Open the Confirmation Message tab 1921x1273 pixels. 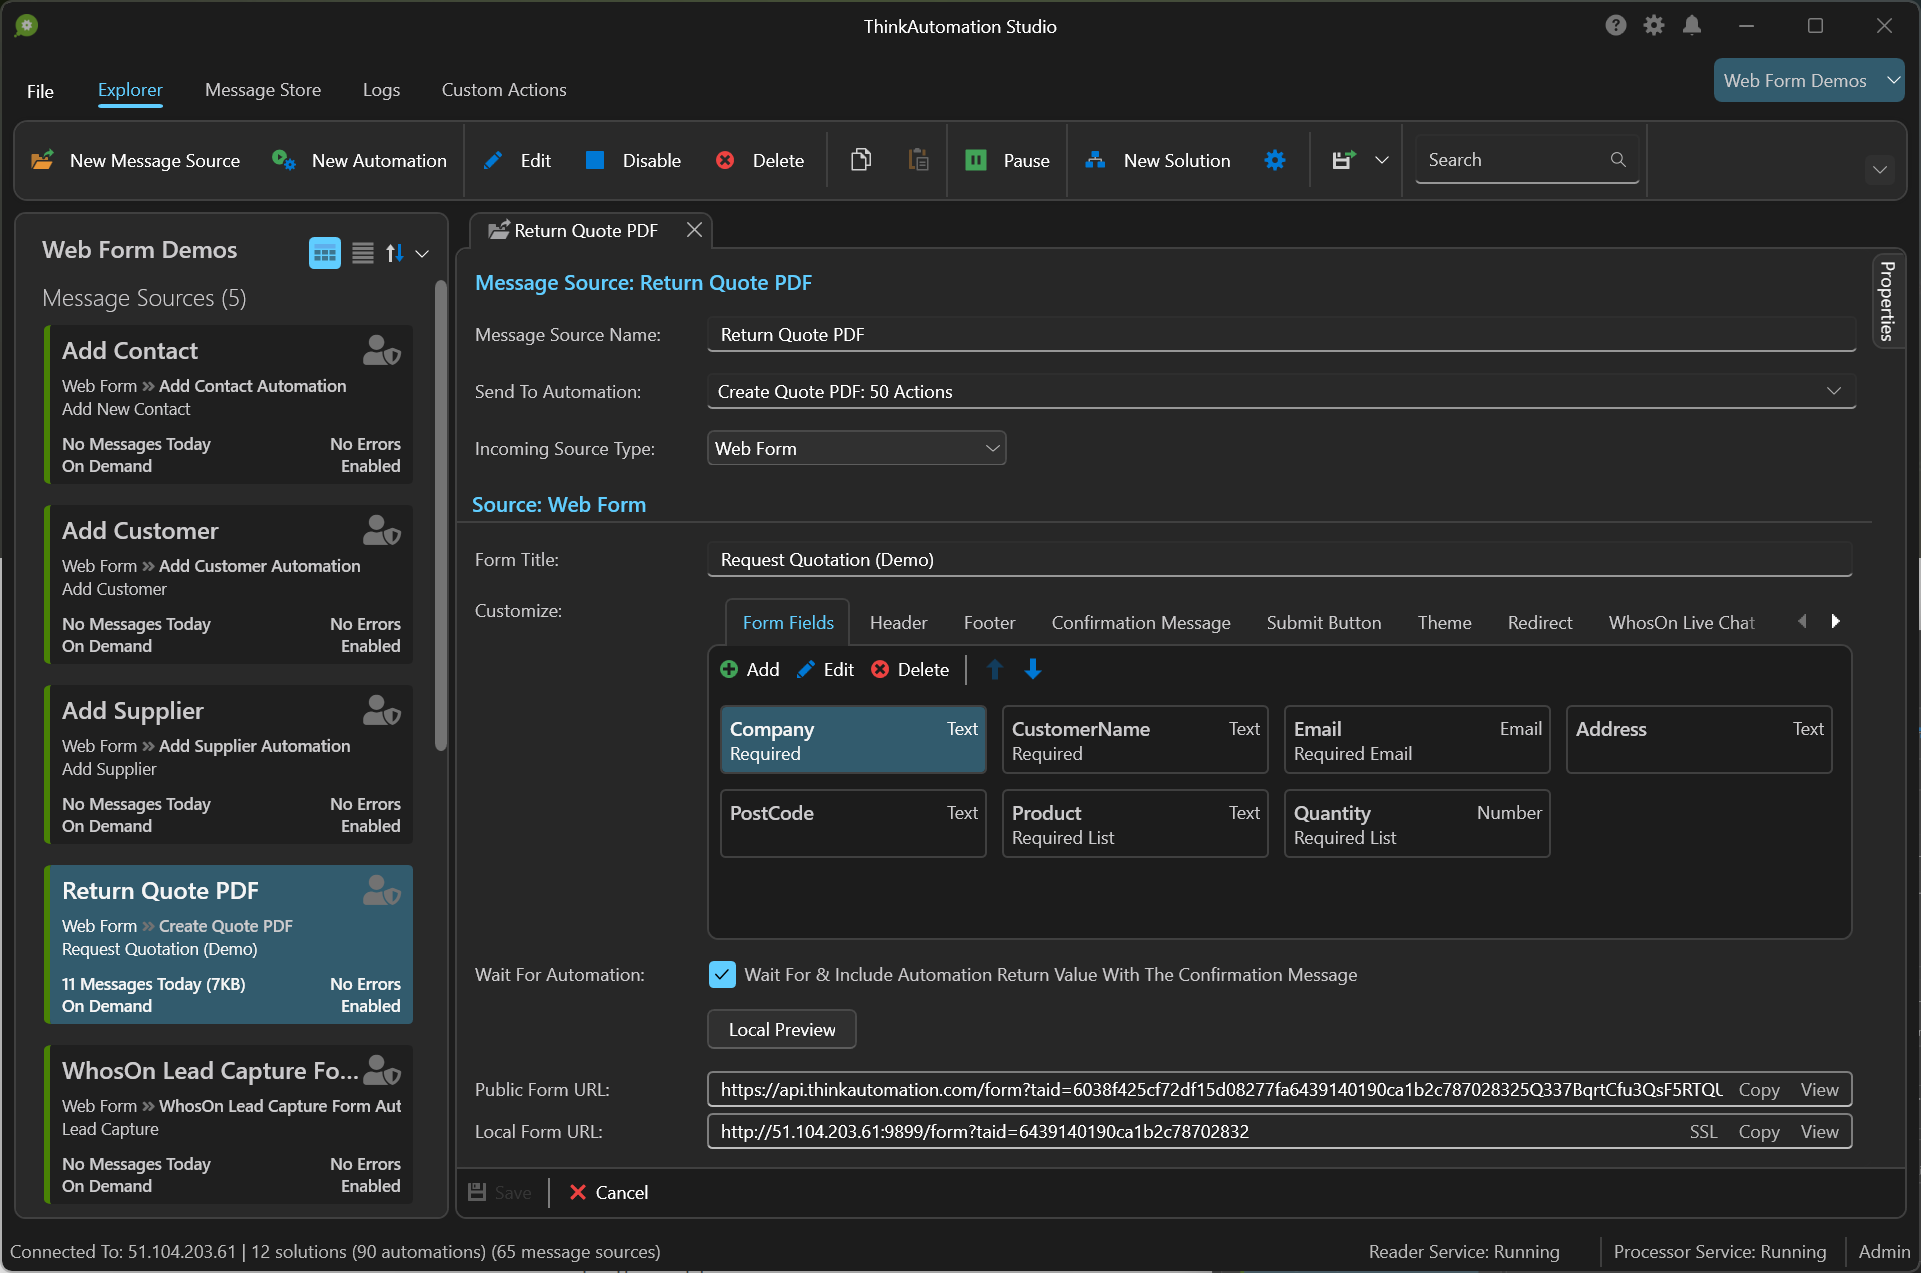pos(1141,623)
